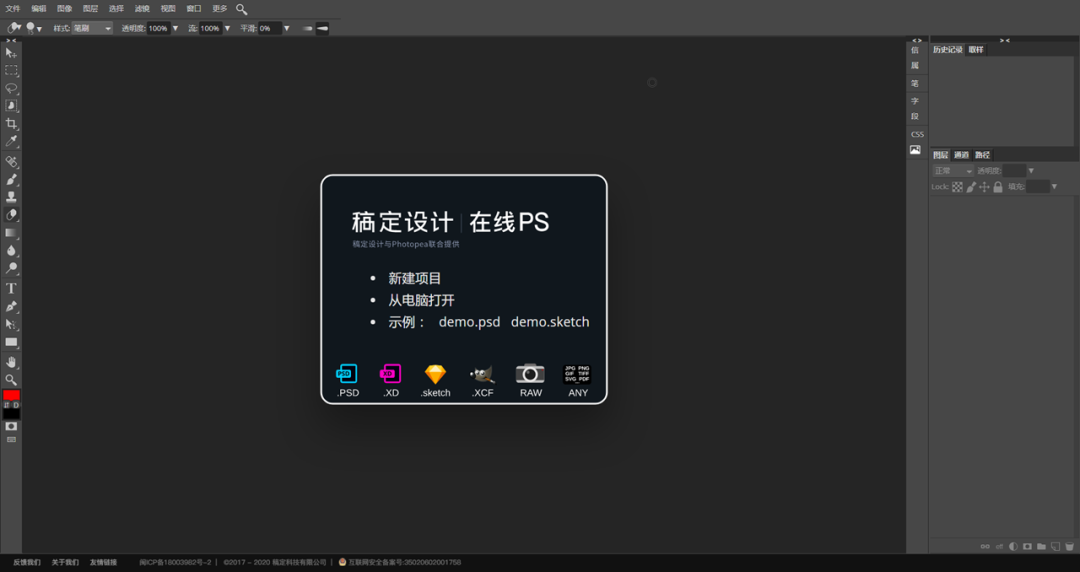
Task: Enable the hard brush tip option
Action: 322,28
